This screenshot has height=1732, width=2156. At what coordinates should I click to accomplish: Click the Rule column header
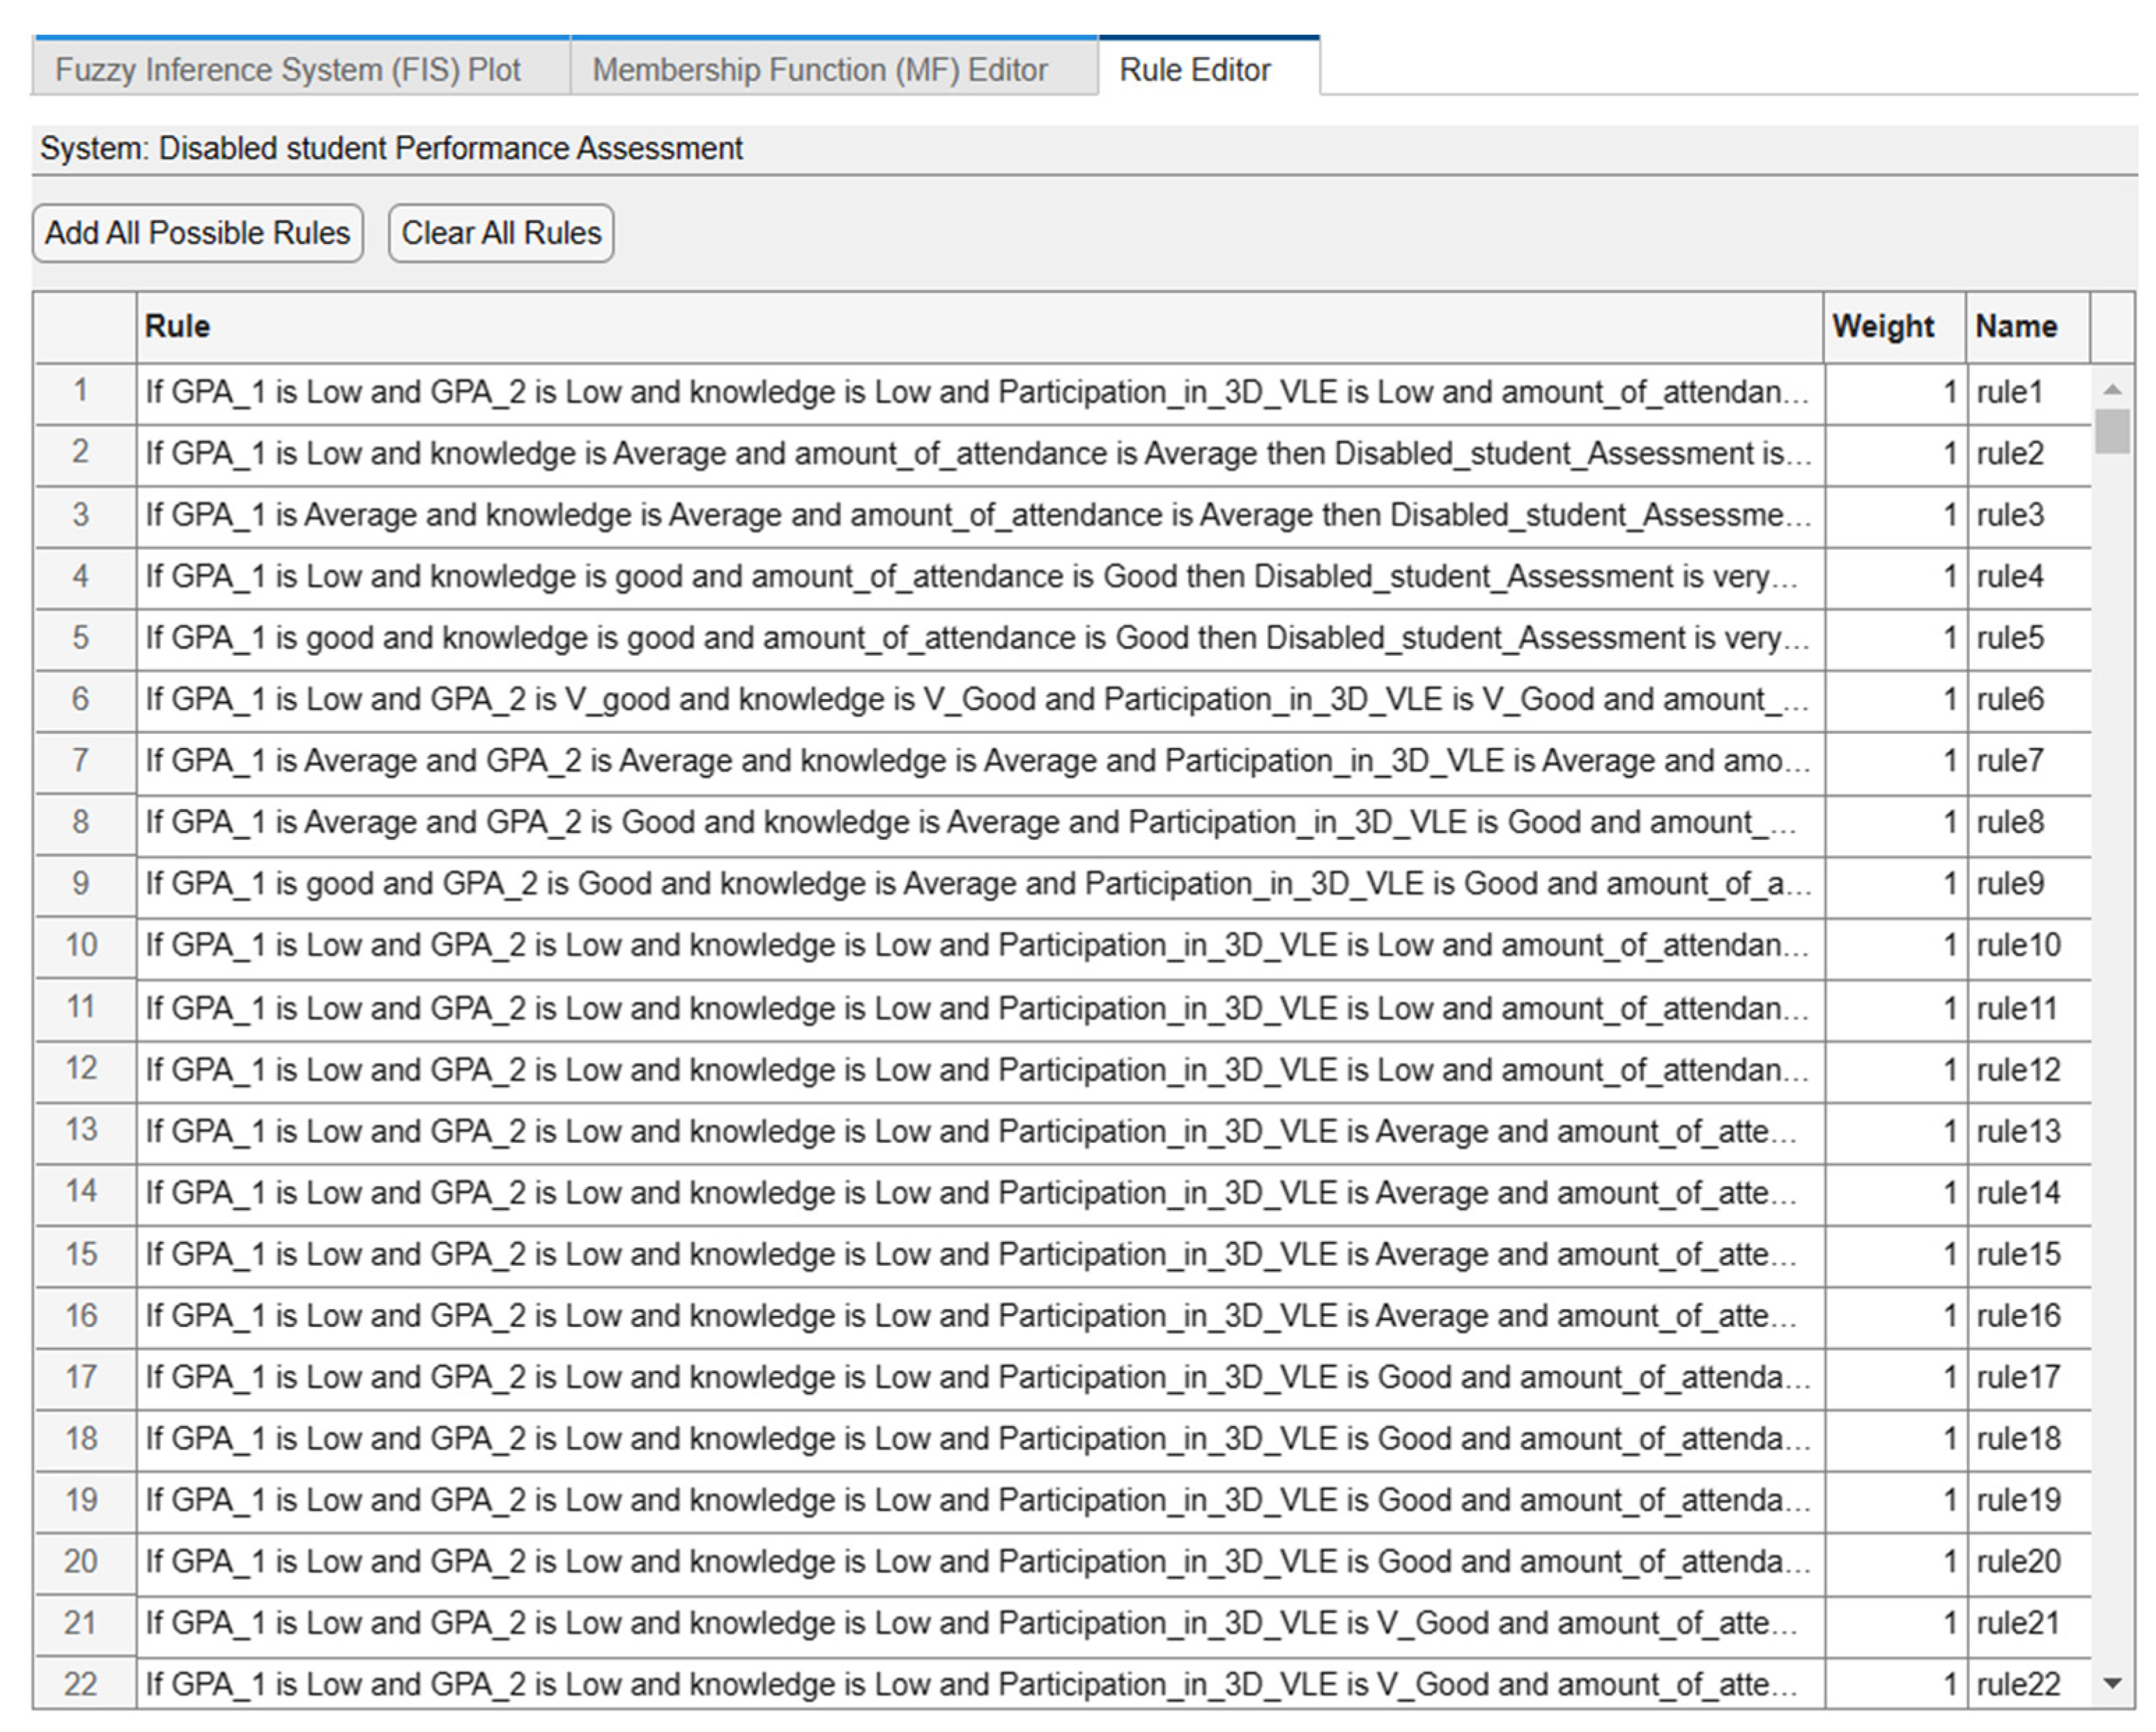(x=177, y=326)
